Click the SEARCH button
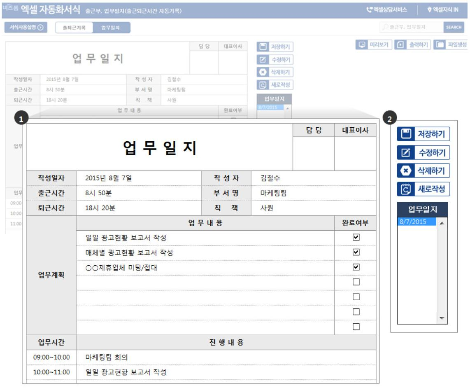470x388 pixels. 454,27
